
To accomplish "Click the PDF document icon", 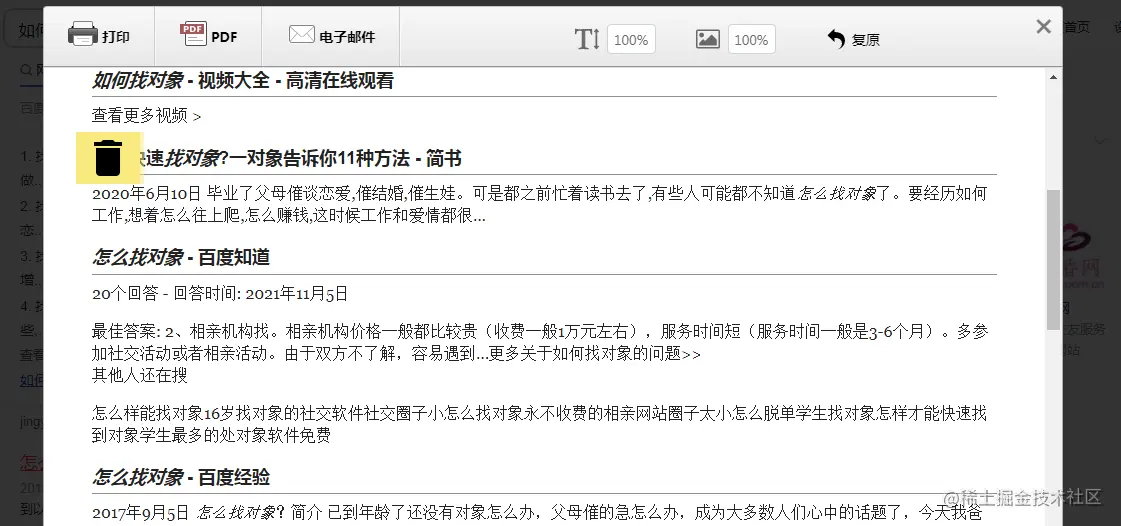I will tap(193, 34).
